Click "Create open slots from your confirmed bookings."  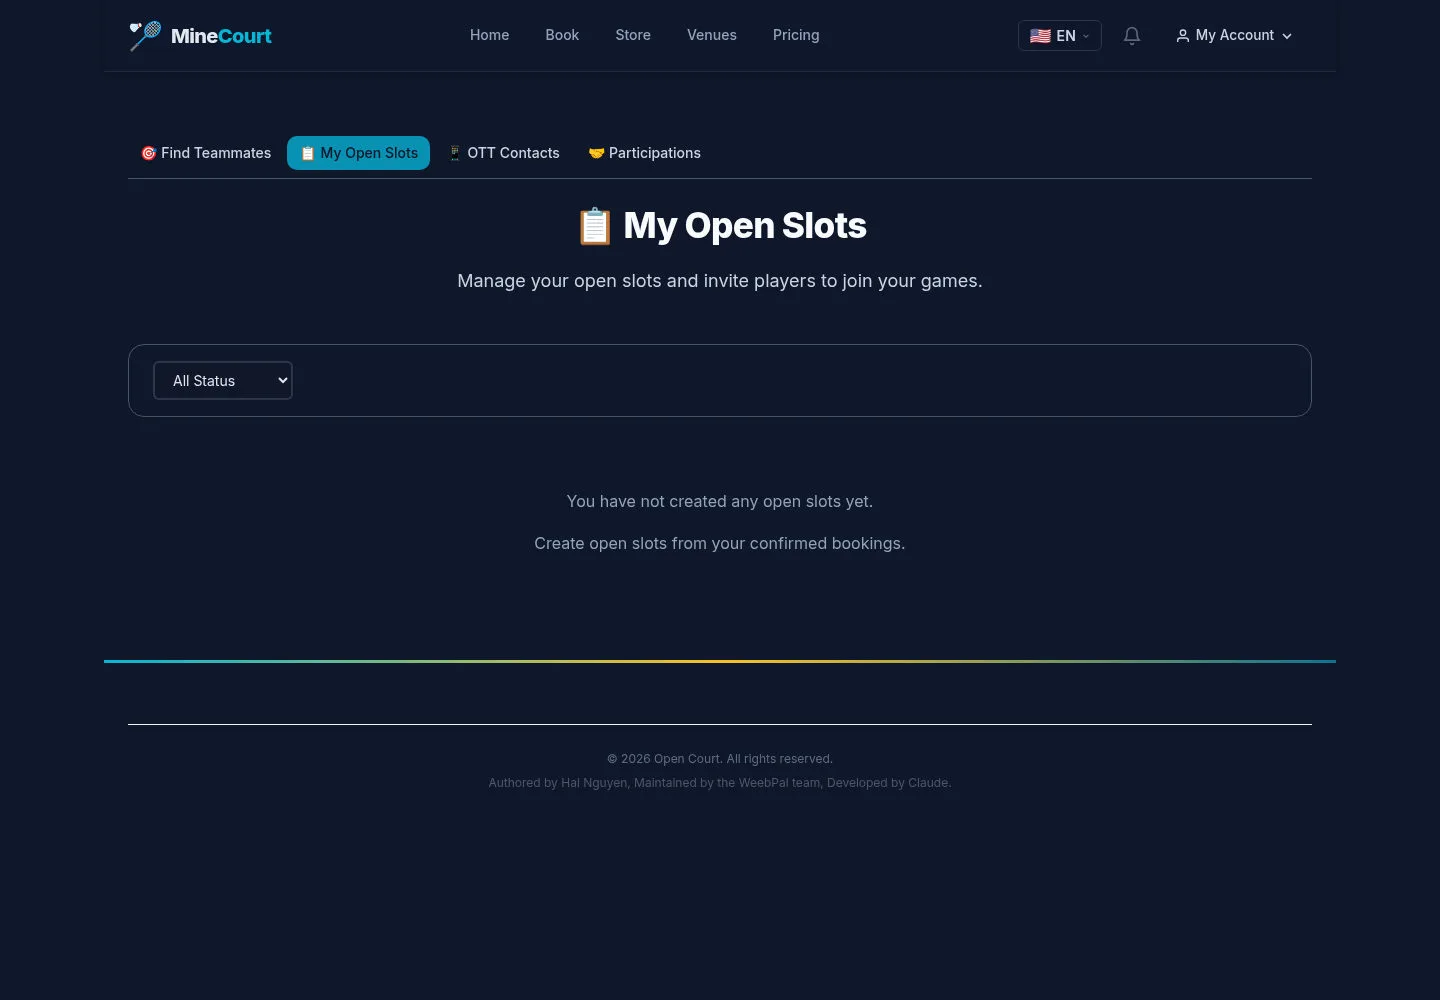tap(720, 543)
